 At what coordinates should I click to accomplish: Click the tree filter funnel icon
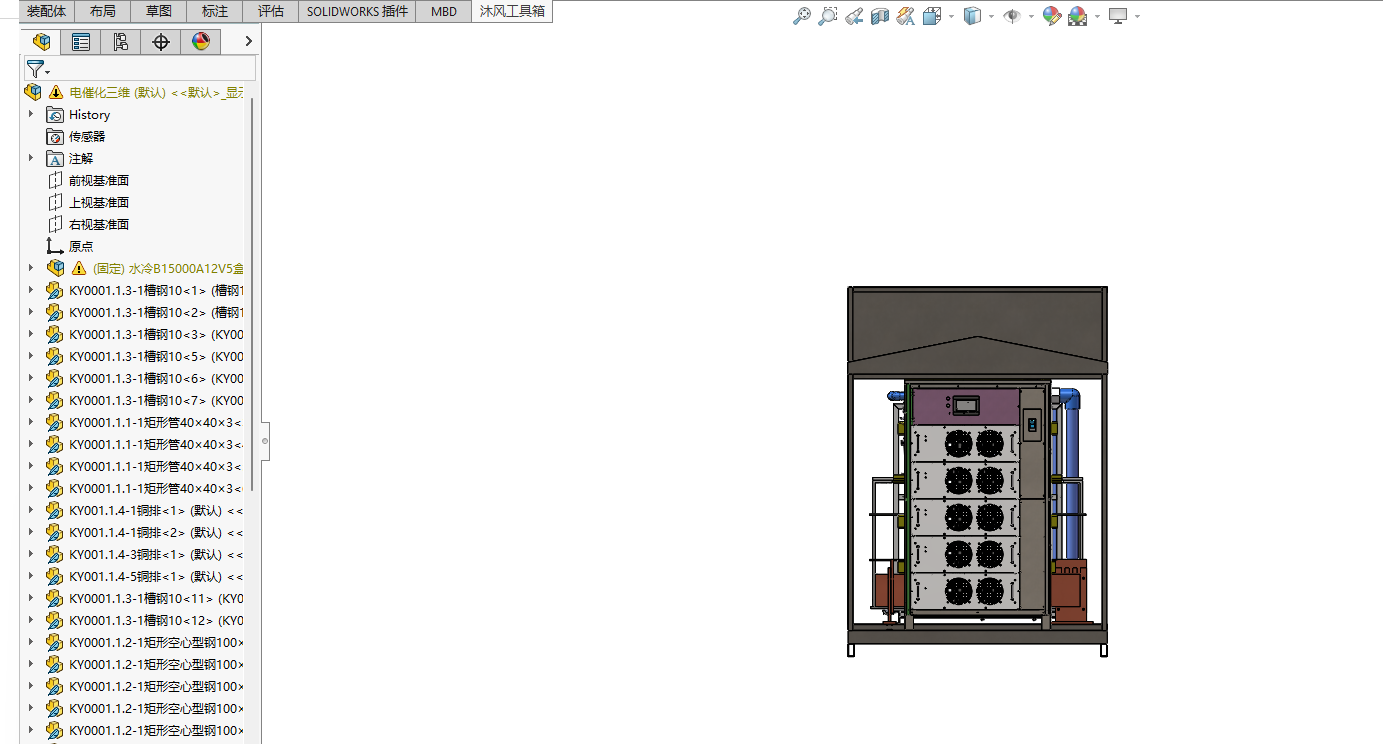pos(37,68)
